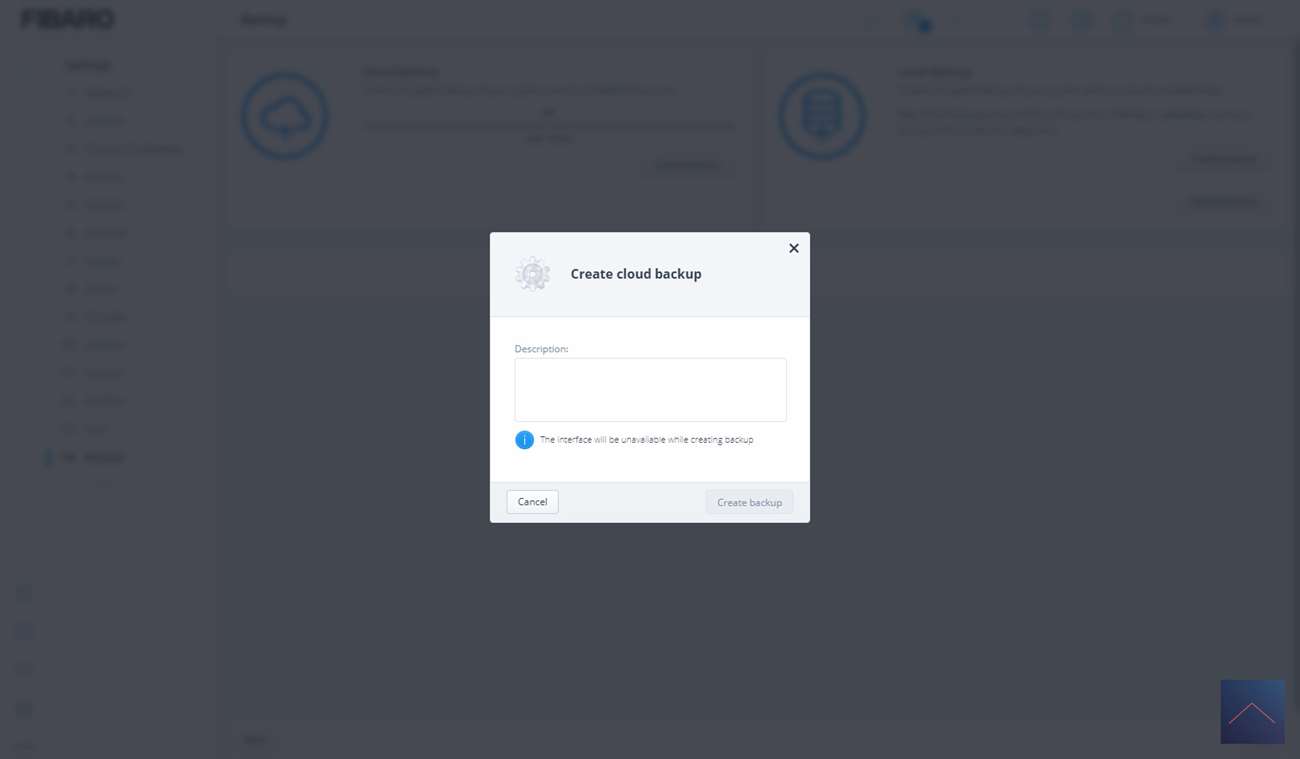This screenshot has height=759, width=1300.
Task: Click the blue info icon in dialog
Action: coord(524,440)
